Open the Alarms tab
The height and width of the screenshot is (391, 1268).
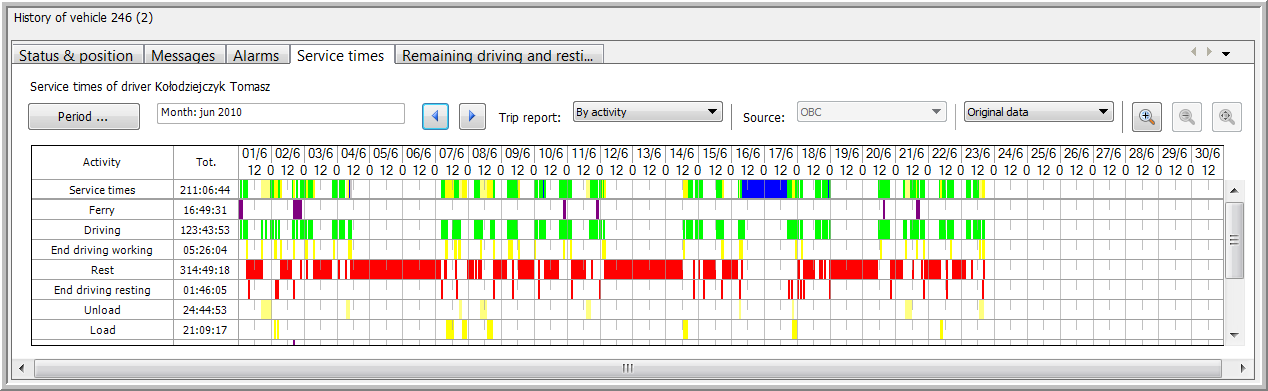point(257,56)
